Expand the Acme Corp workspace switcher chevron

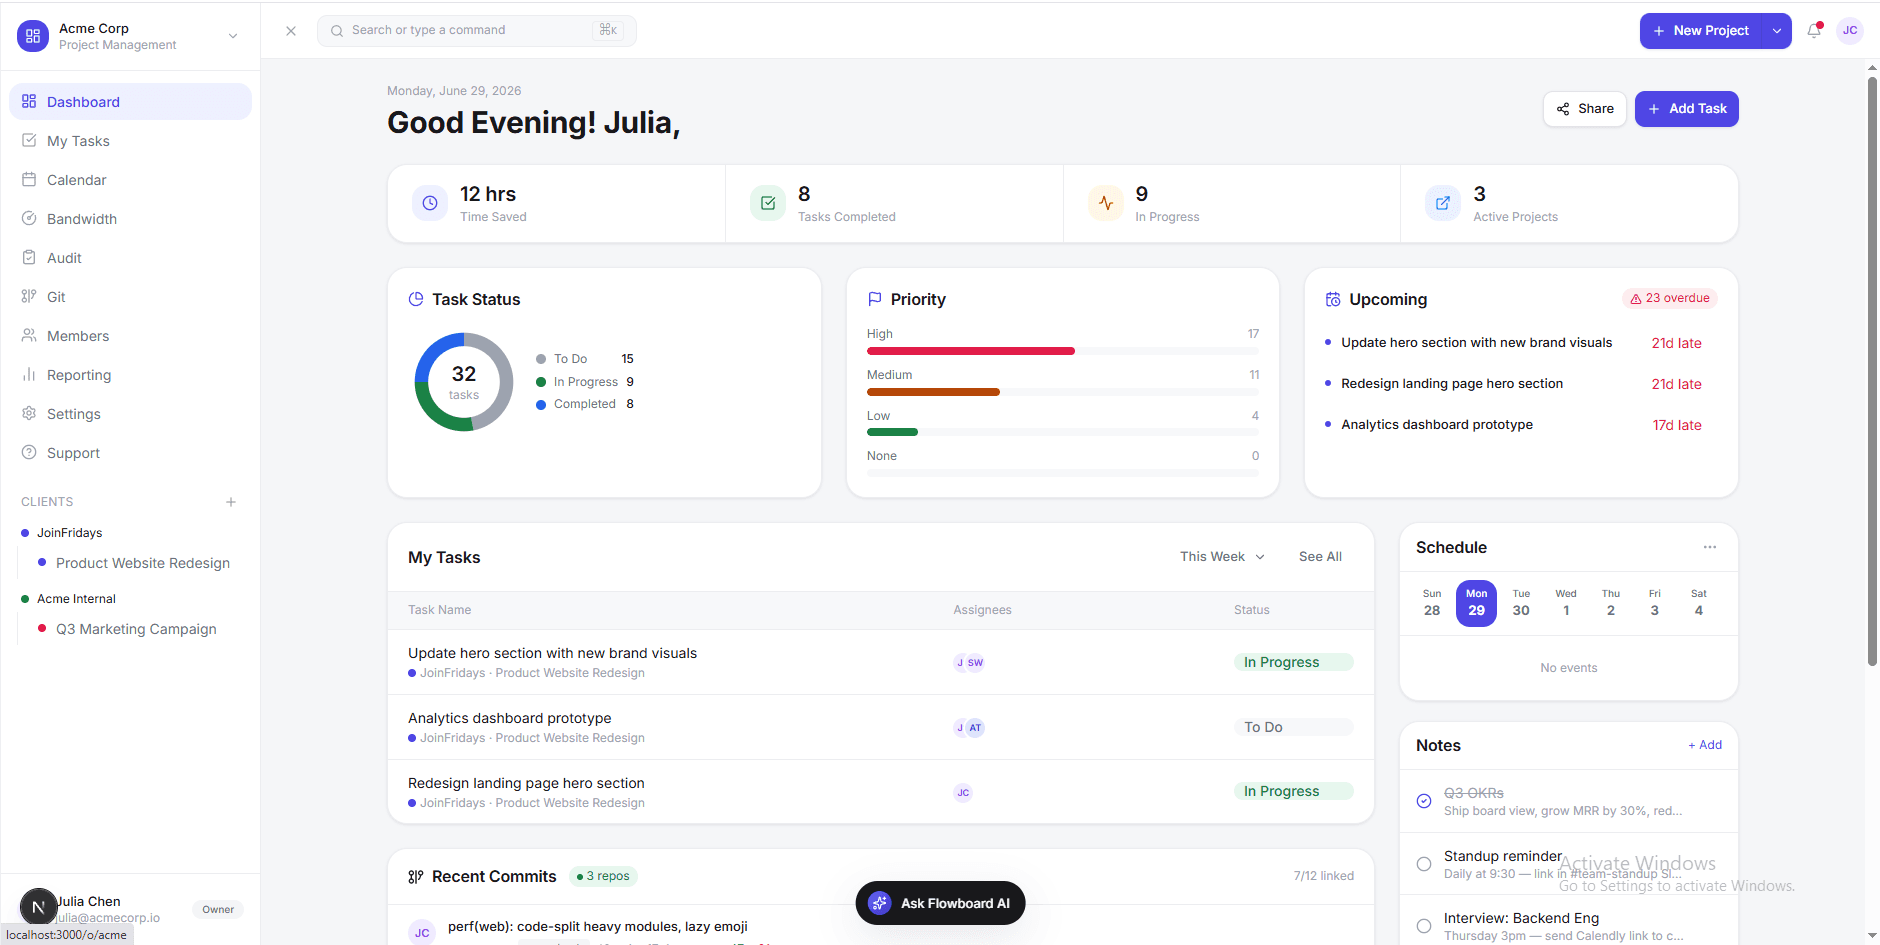[233, 36]
